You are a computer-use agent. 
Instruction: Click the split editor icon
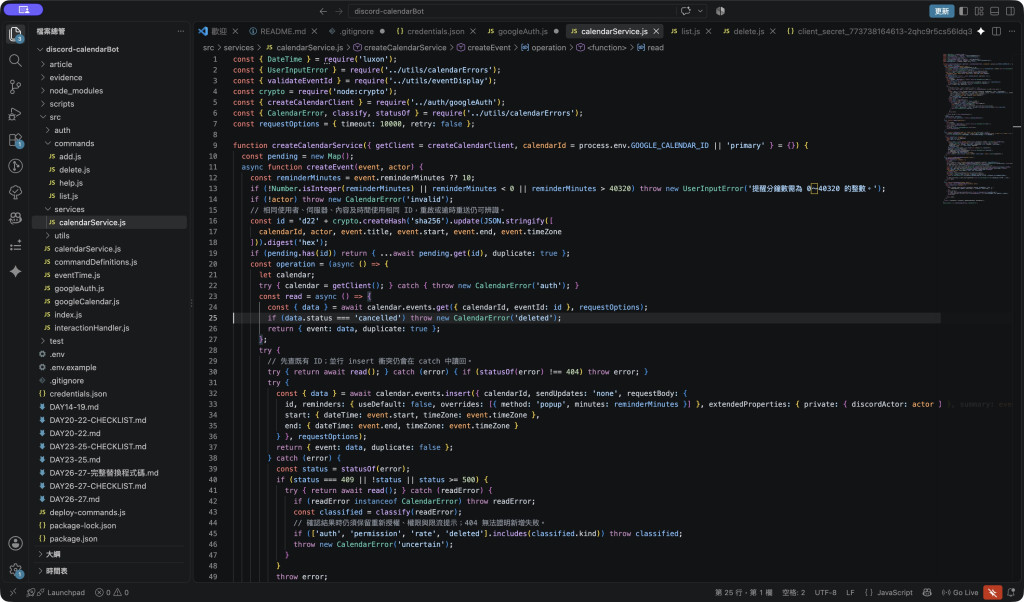click(x=996, y=31)
